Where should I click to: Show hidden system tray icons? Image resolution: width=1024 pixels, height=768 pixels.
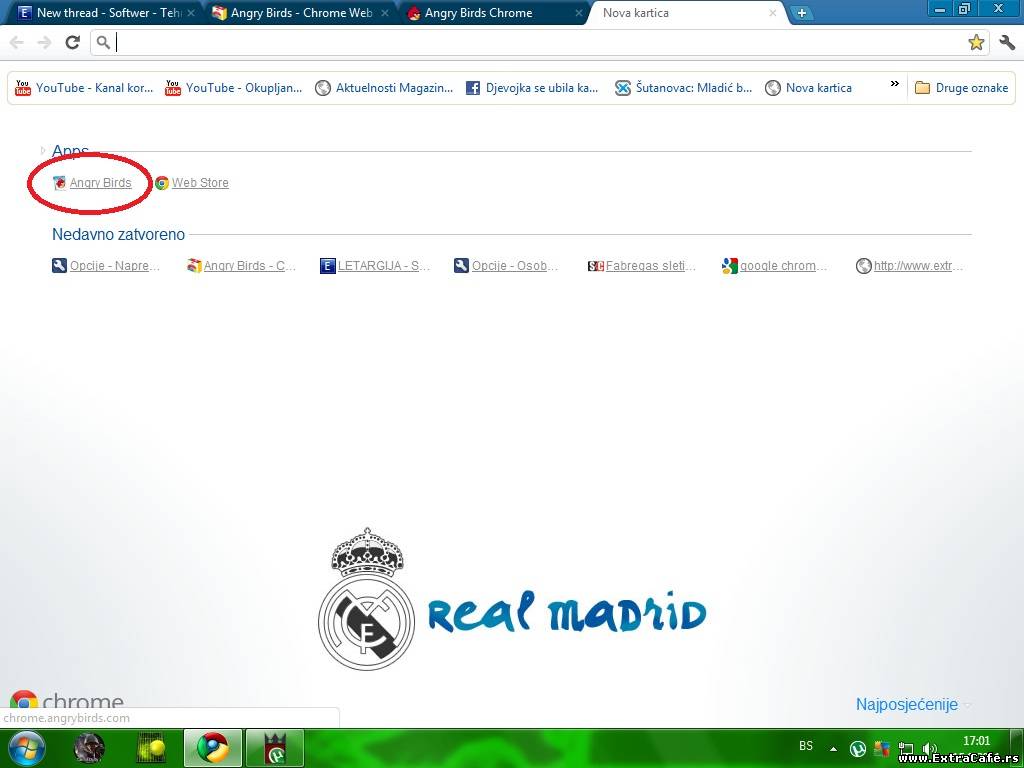833,748
